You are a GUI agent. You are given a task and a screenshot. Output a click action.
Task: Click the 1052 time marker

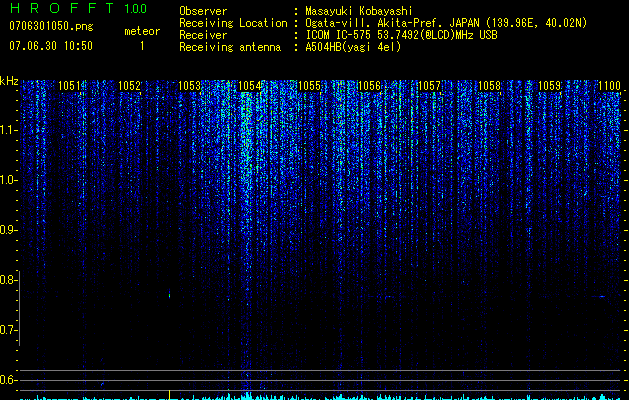point(130,85)
